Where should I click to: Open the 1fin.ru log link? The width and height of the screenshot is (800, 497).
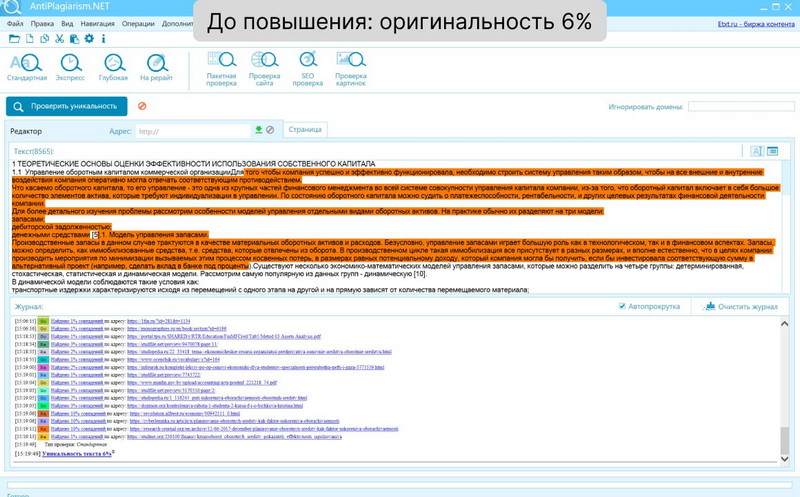tap(159, 321)
